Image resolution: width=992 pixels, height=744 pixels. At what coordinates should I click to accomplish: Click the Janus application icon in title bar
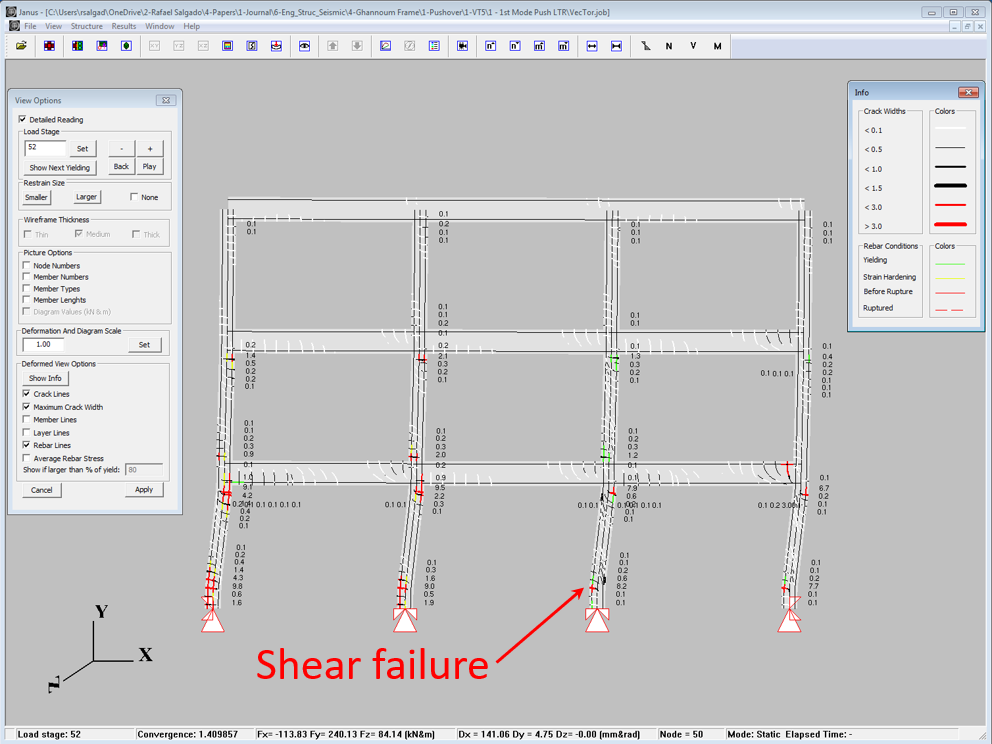click(x=11, y=12)
